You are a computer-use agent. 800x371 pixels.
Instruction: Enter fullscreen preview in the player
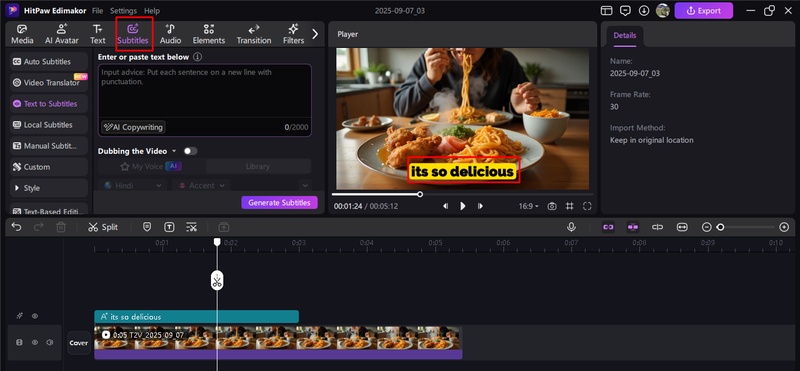587,206
